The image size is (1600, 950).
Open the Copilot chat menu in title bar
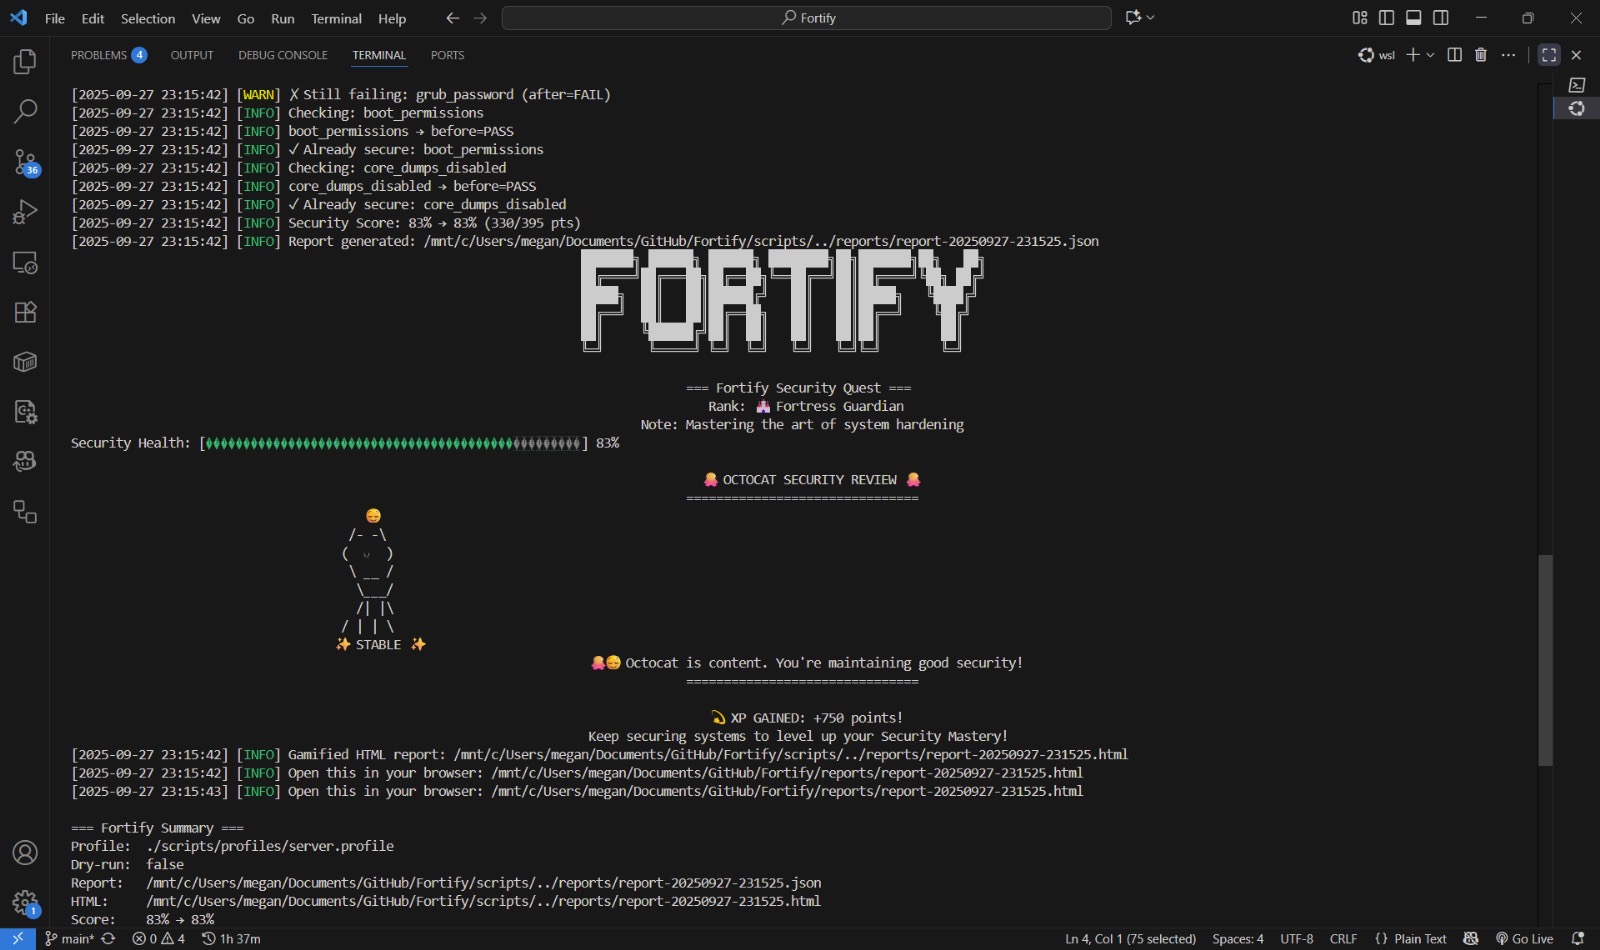tap(1140, 18)
